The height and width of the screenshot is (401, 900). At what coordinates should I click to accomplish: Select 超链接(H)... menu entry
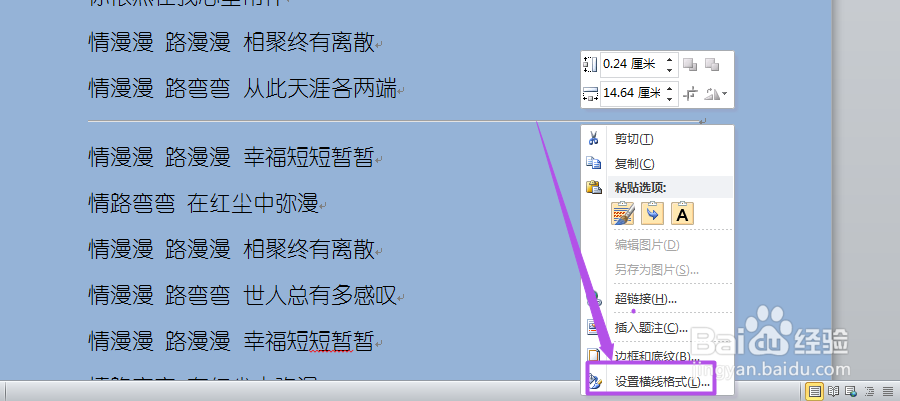(x=658, y=299)
